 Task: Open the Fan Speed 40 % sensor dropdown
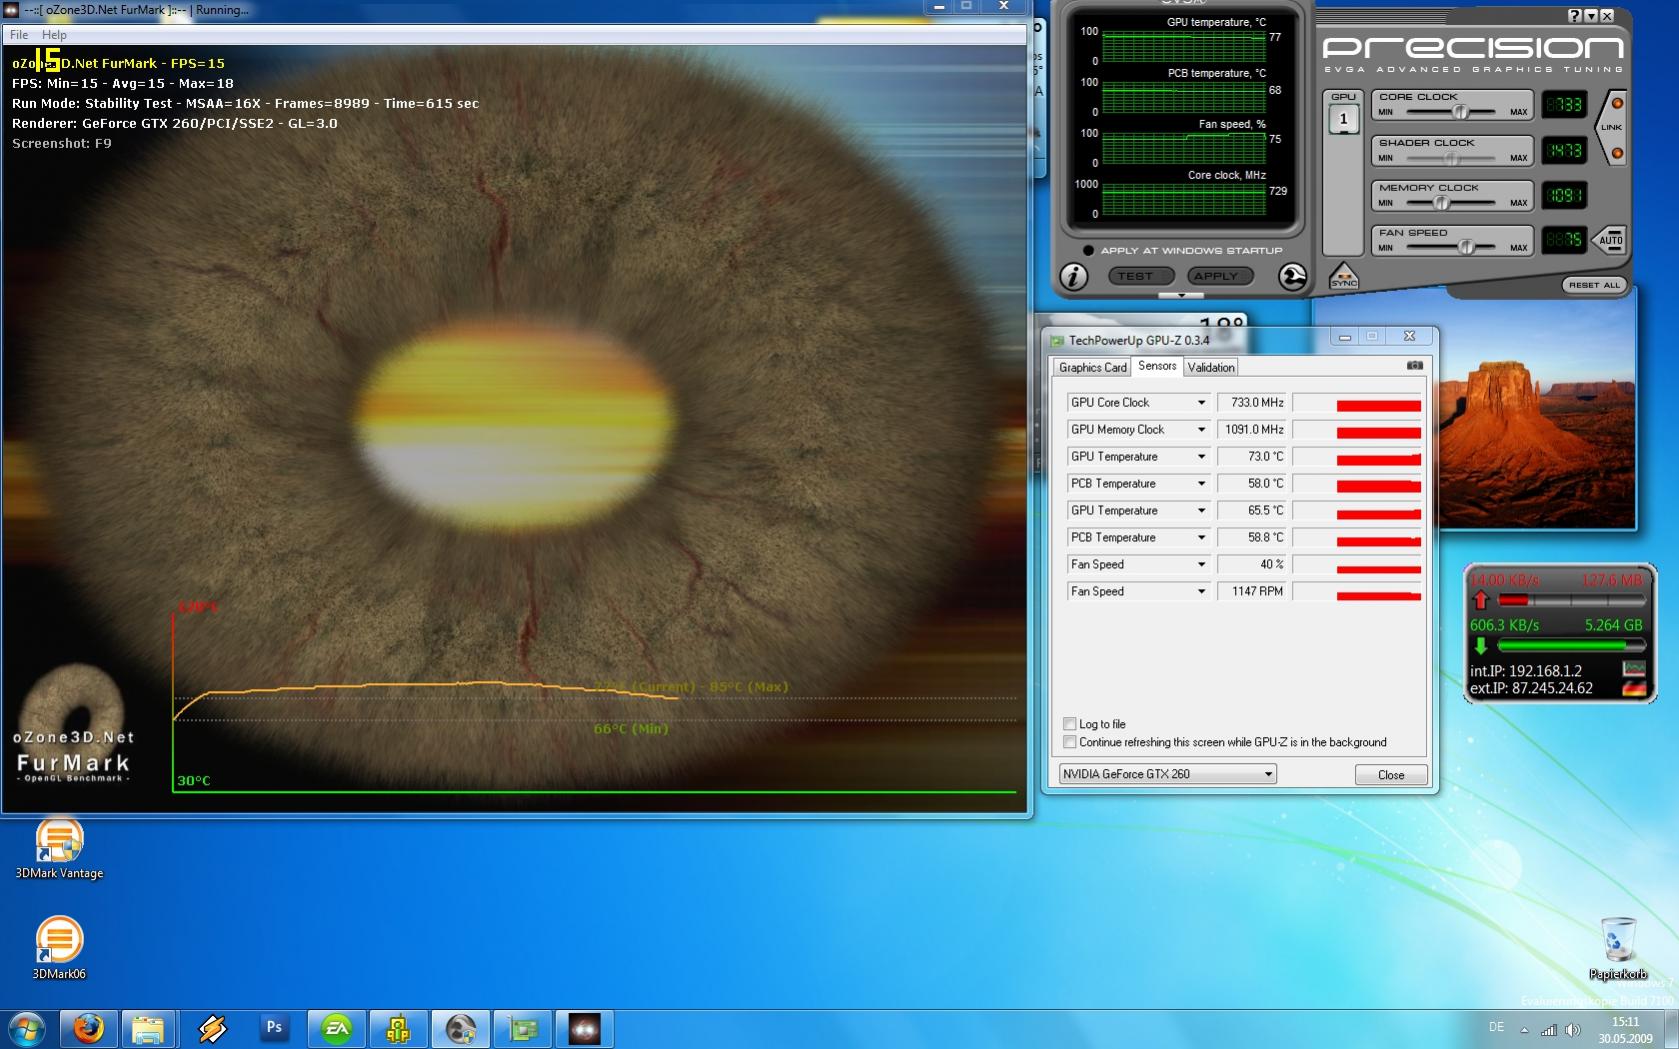pyautogui.click(x=1201, y=565)
